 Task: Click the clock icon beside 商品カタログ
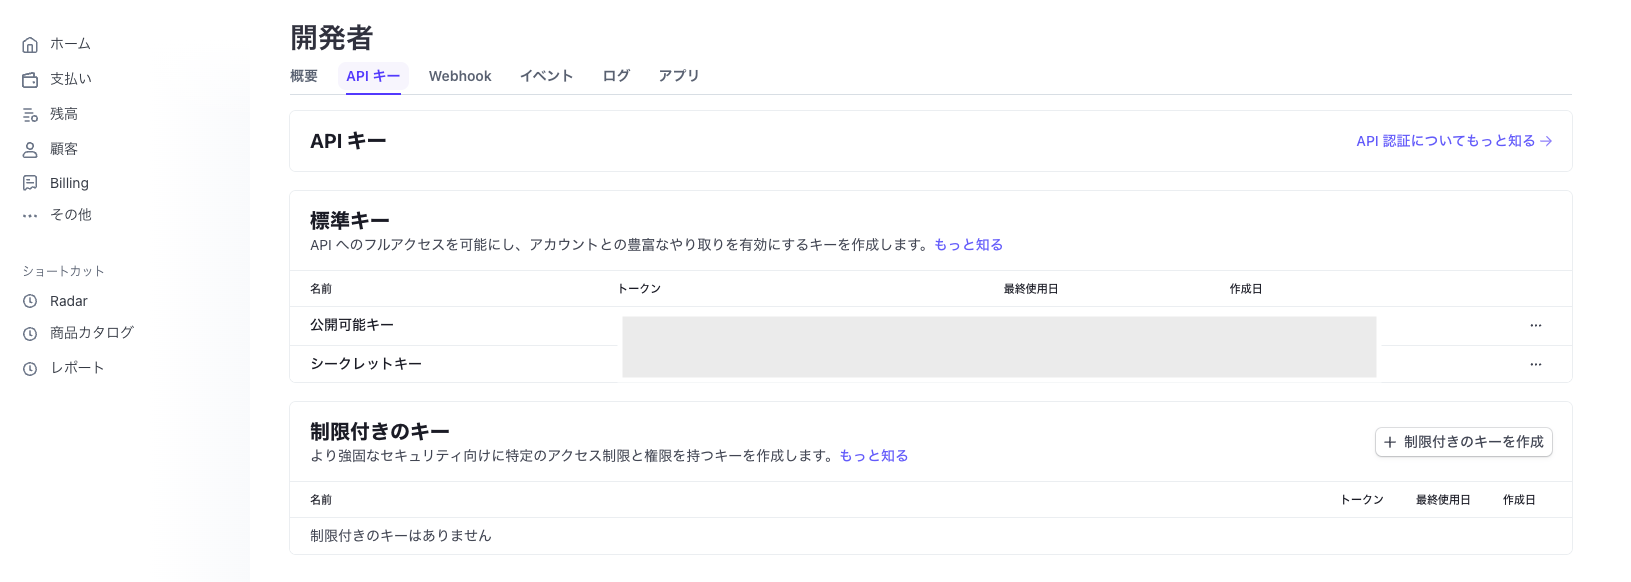coord(30,334)
